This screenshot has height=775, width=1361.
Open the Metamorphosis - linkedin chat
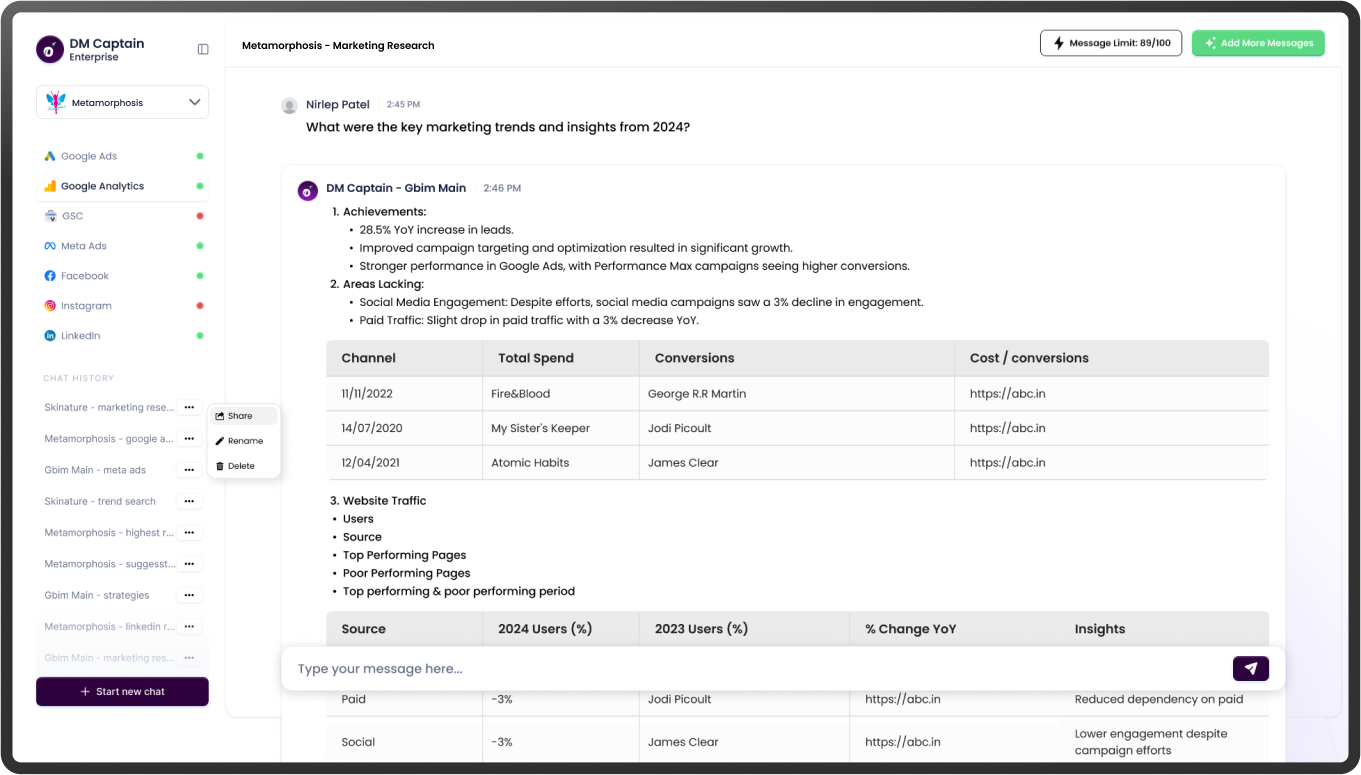109,627
